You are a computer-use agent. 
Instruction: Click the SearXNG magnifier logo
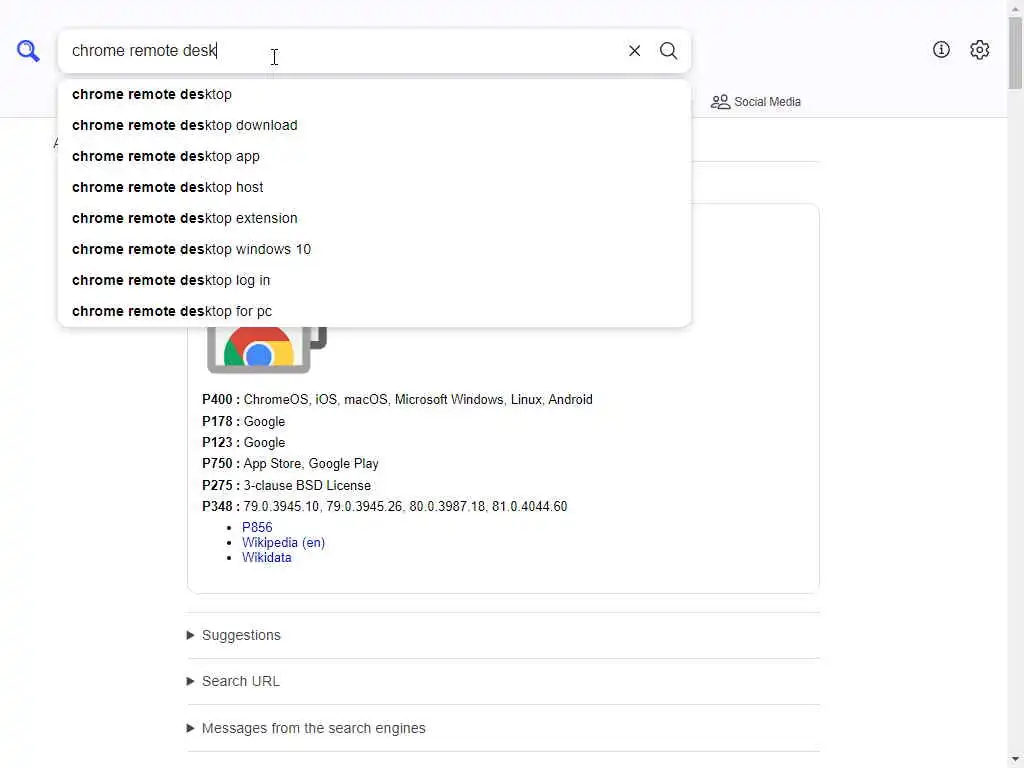[x=28, y=50]
